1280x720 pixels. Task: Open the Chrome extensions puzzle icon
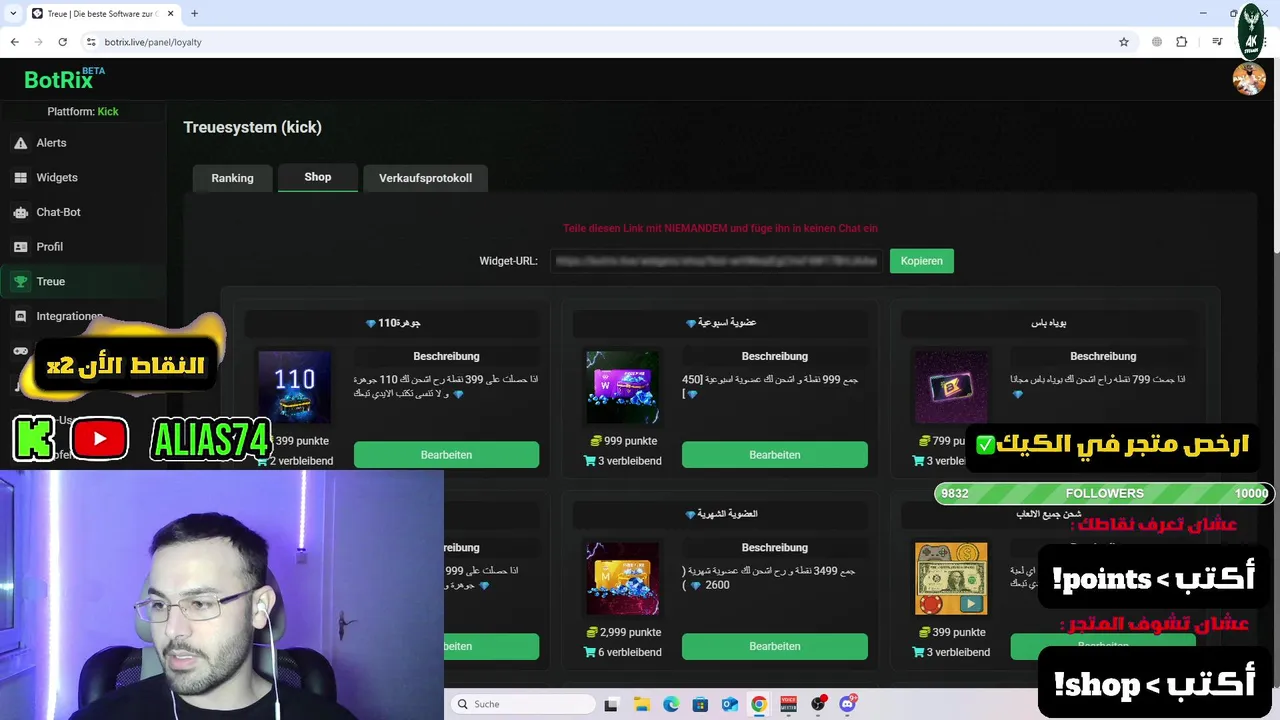pyautogui.click(x=1182, y=42)
